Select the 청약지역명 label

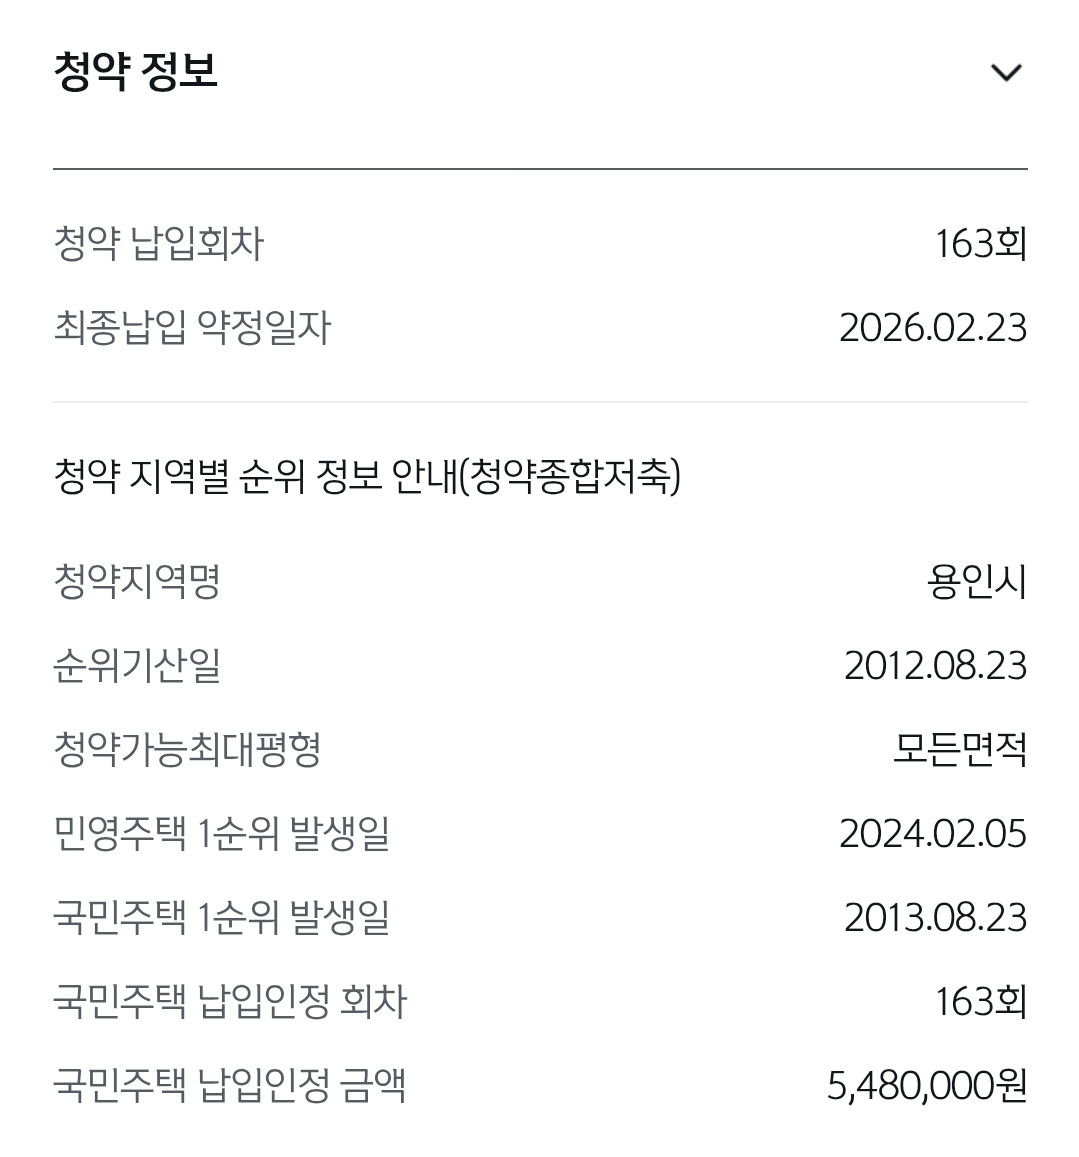137,581
